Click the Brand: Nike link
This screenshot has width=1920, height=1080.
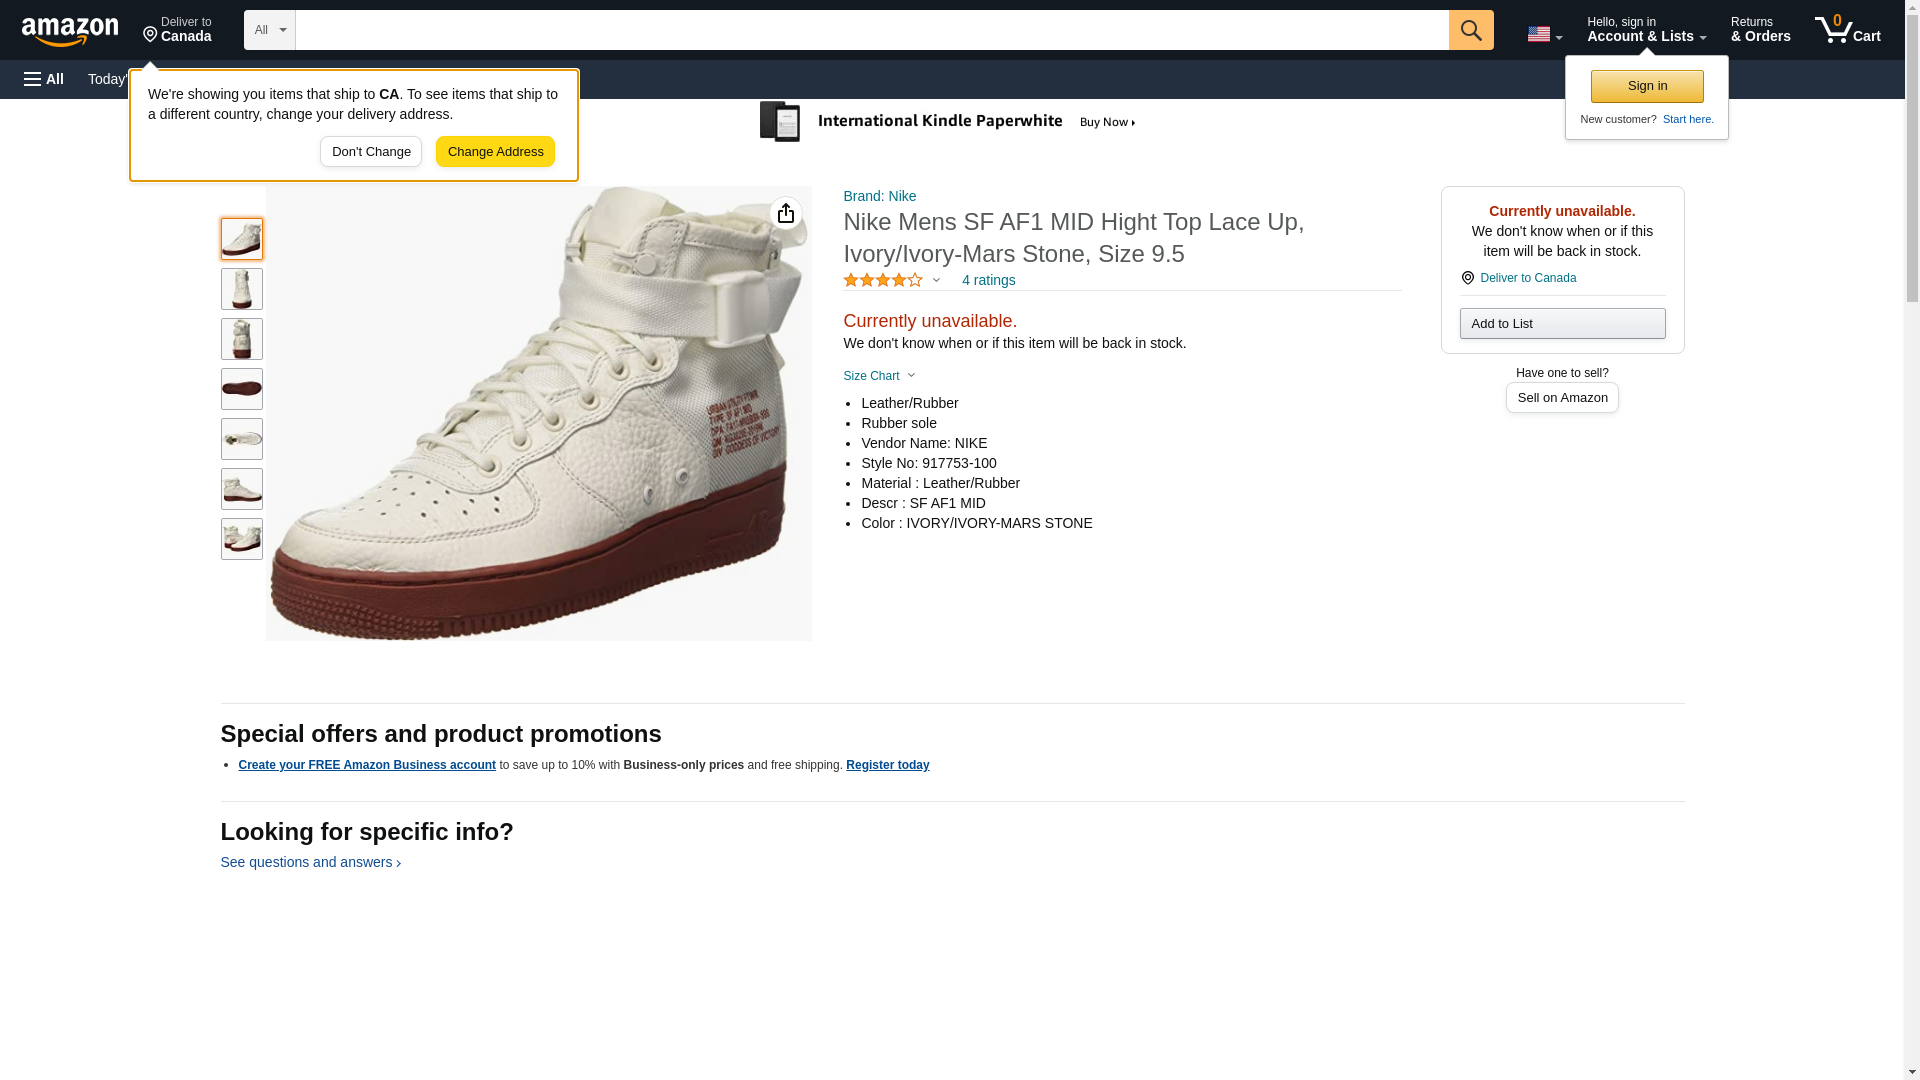click(879, 196)
